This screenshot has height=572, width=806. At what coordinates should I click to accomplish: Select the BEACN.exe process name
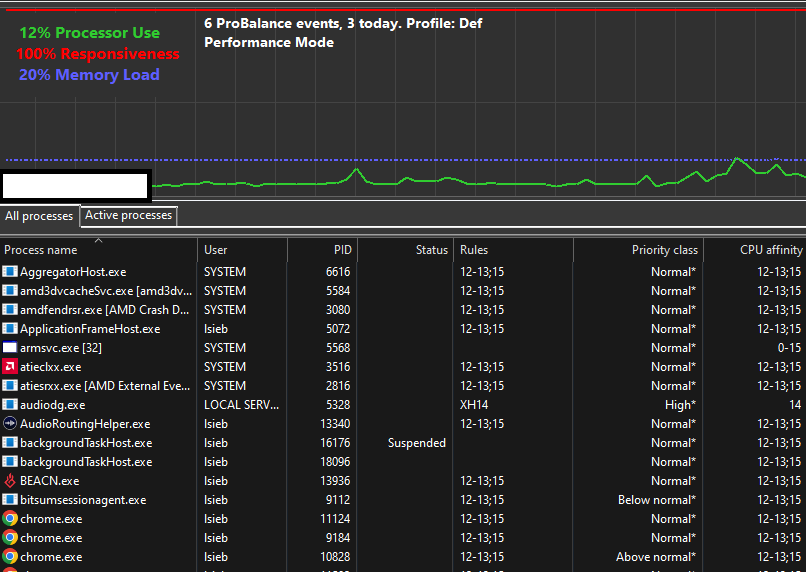pyautogui.click(x=49, y=481)
